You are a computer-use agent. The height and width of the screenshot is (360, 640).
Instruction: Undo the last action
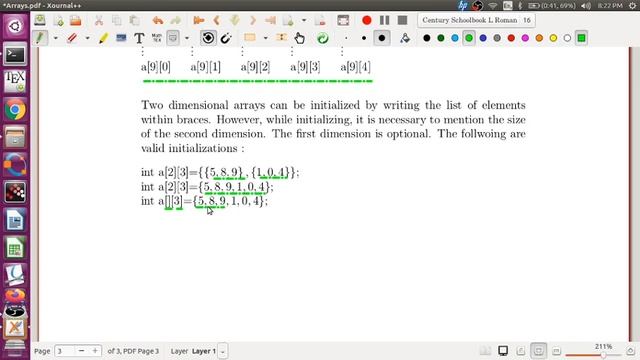[158, 20]
